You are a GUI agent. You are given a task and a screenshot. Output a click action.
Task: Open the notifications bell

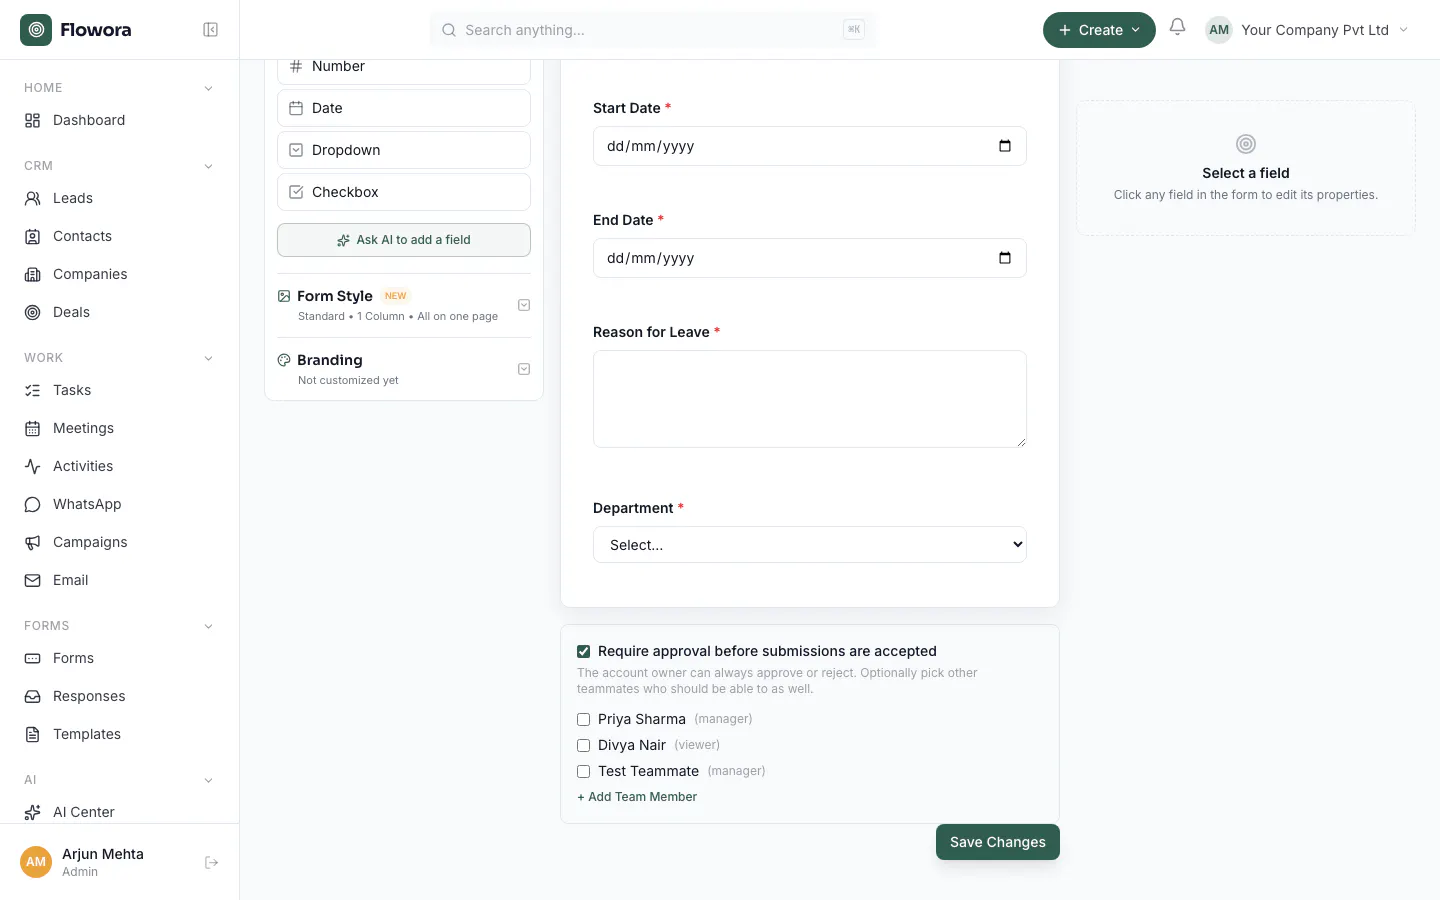coord(1178,28)
